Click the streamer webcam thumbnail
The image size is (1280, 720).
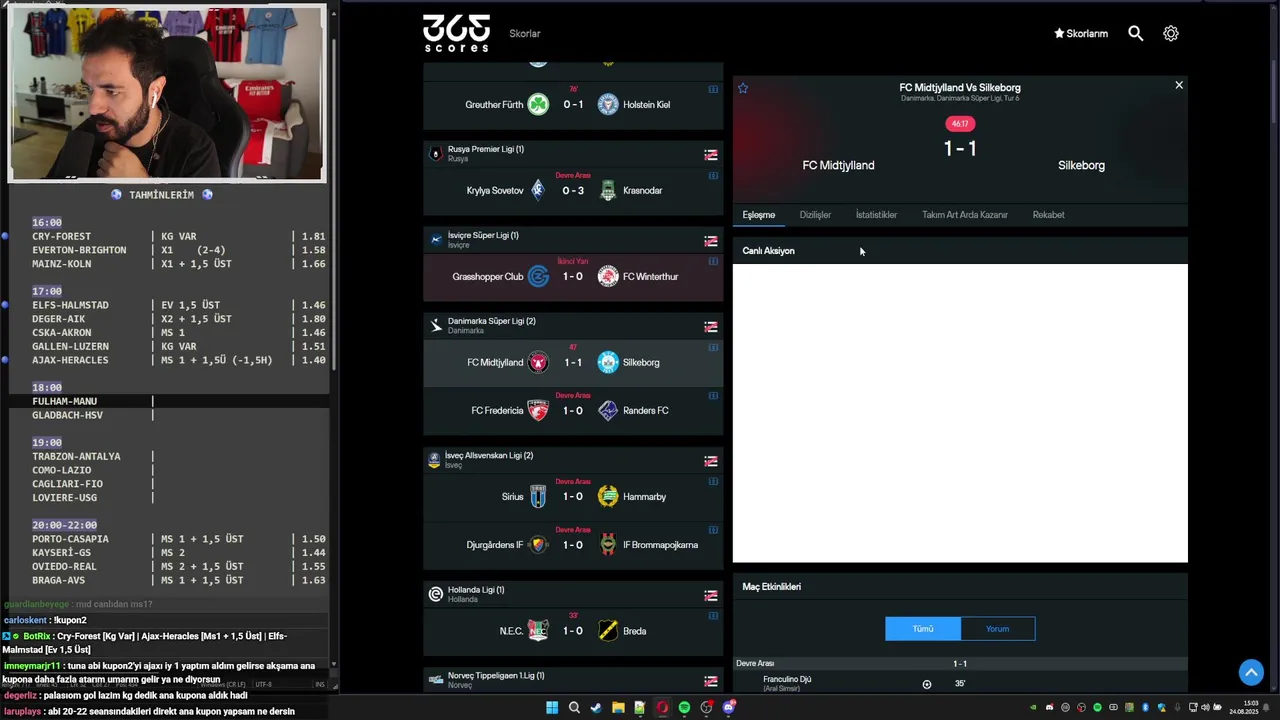click(167, 93)
